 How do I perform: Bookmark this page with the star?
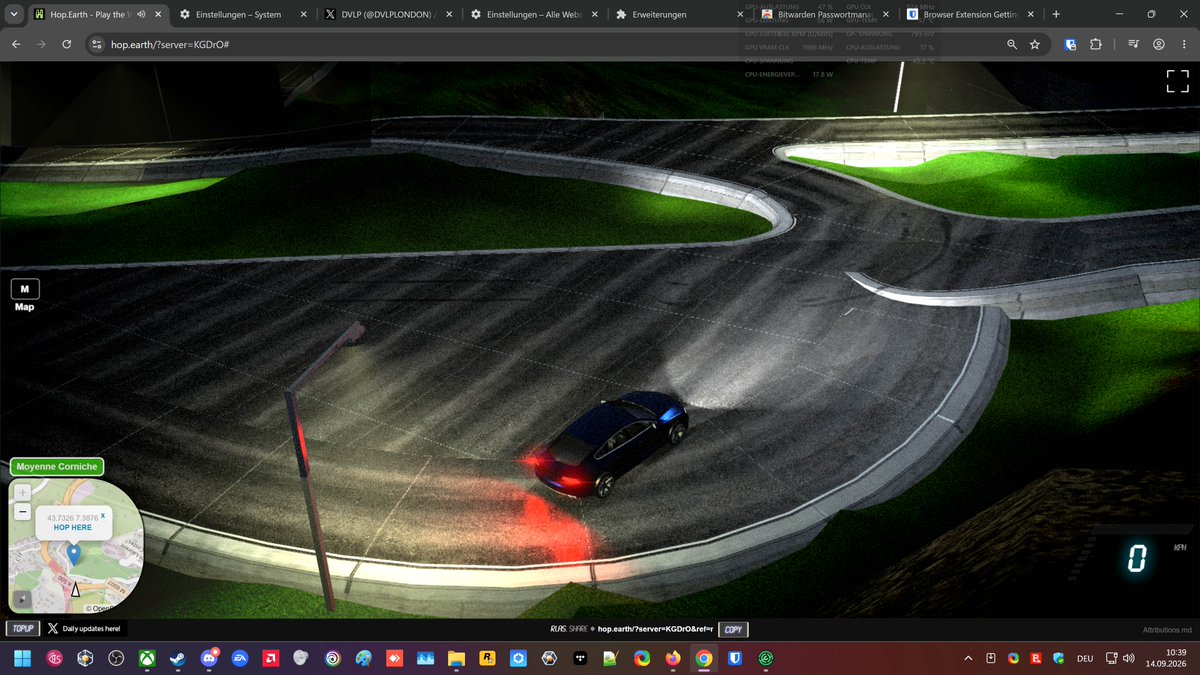(x=1035, y=45)
